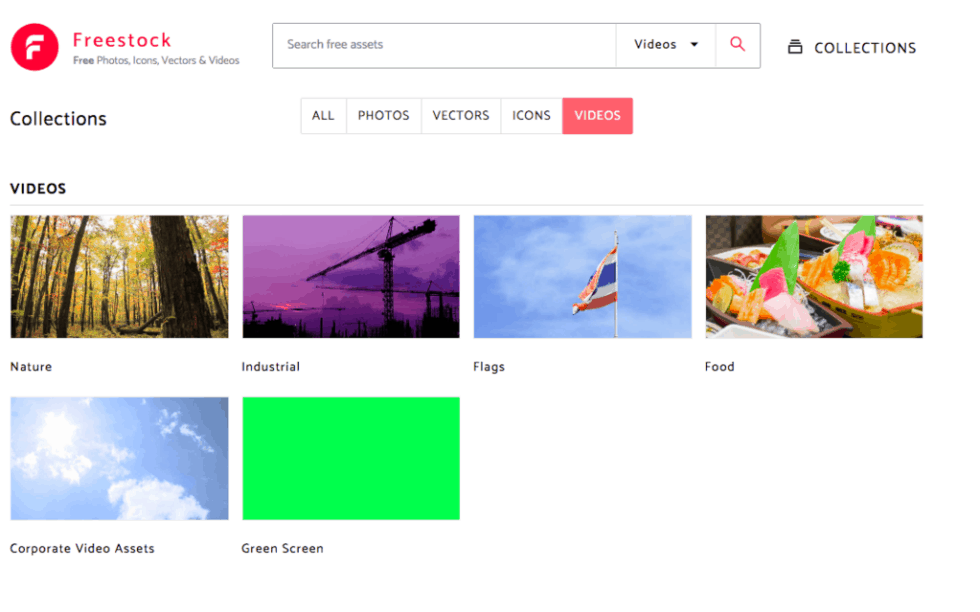This screenshot has width=980, height=612.
Task: Click the Collections page heading
Action: pos(57,118)
